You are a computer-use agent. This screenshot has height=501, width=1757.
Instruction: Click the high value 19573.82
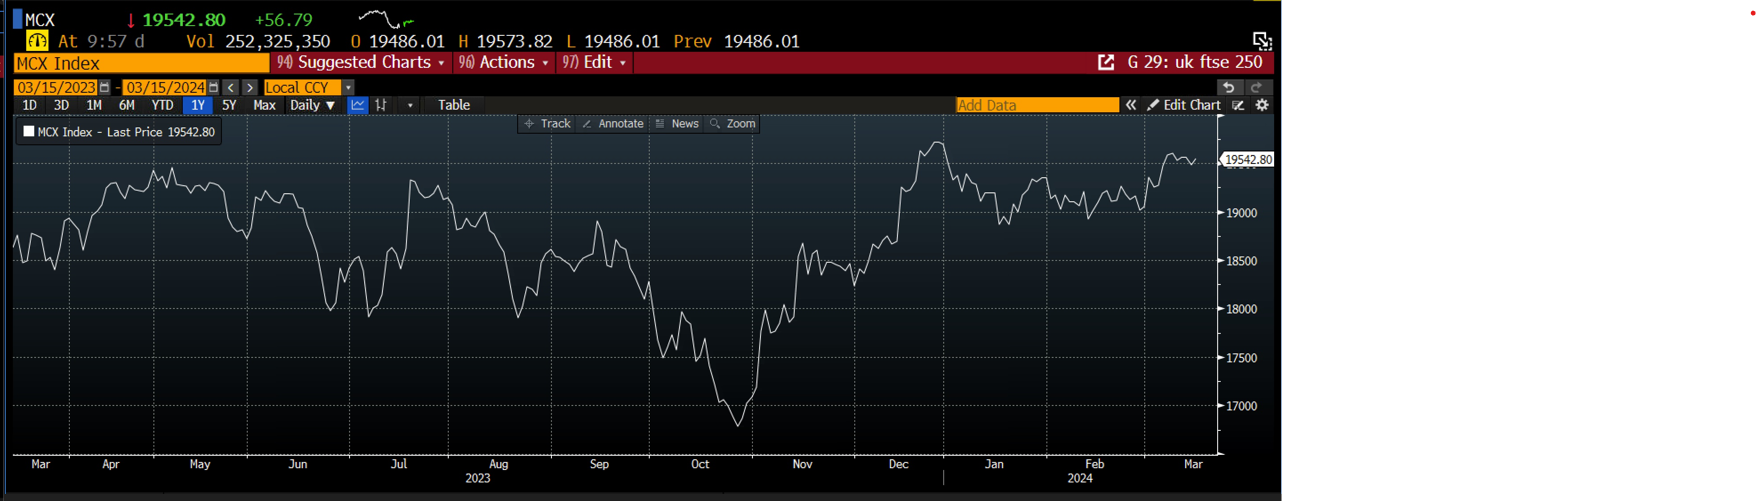pos(514,42)
